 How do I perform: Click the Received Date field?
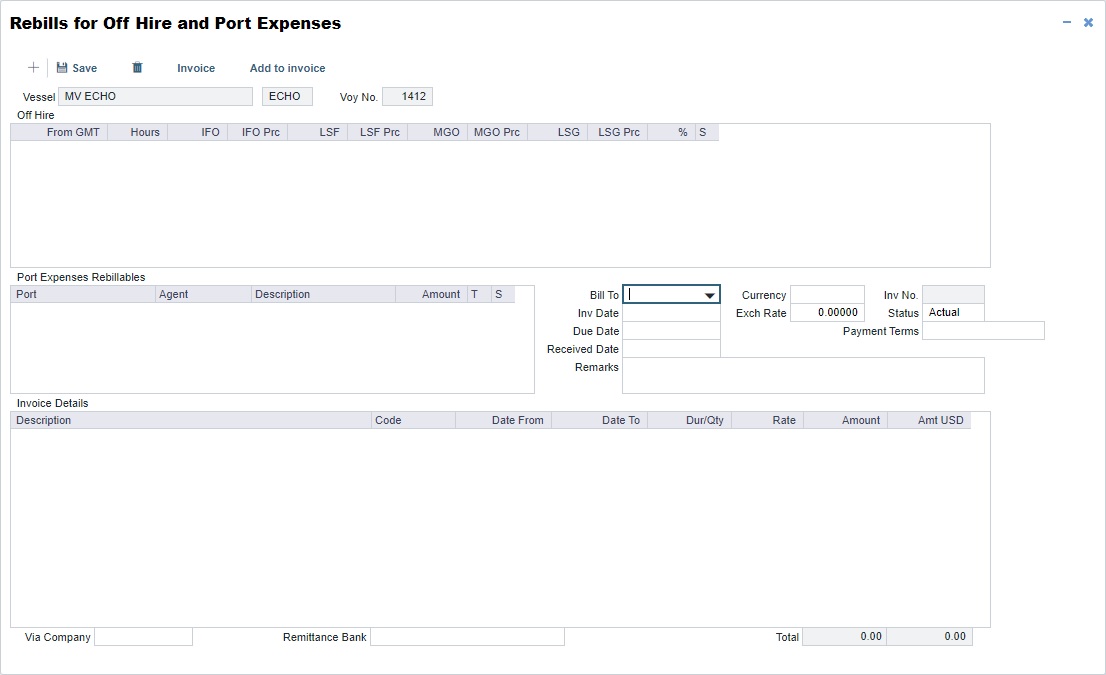tap(670, 348)
